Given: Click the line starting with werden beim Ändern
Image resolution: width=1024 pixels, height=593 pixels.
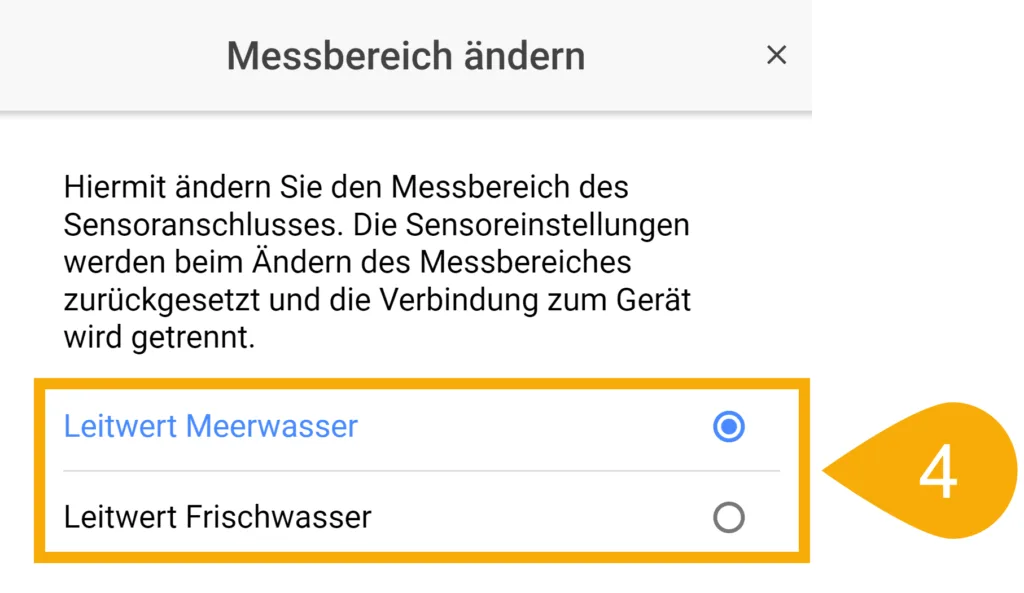Looking at the screenshot, I should 347,262.
